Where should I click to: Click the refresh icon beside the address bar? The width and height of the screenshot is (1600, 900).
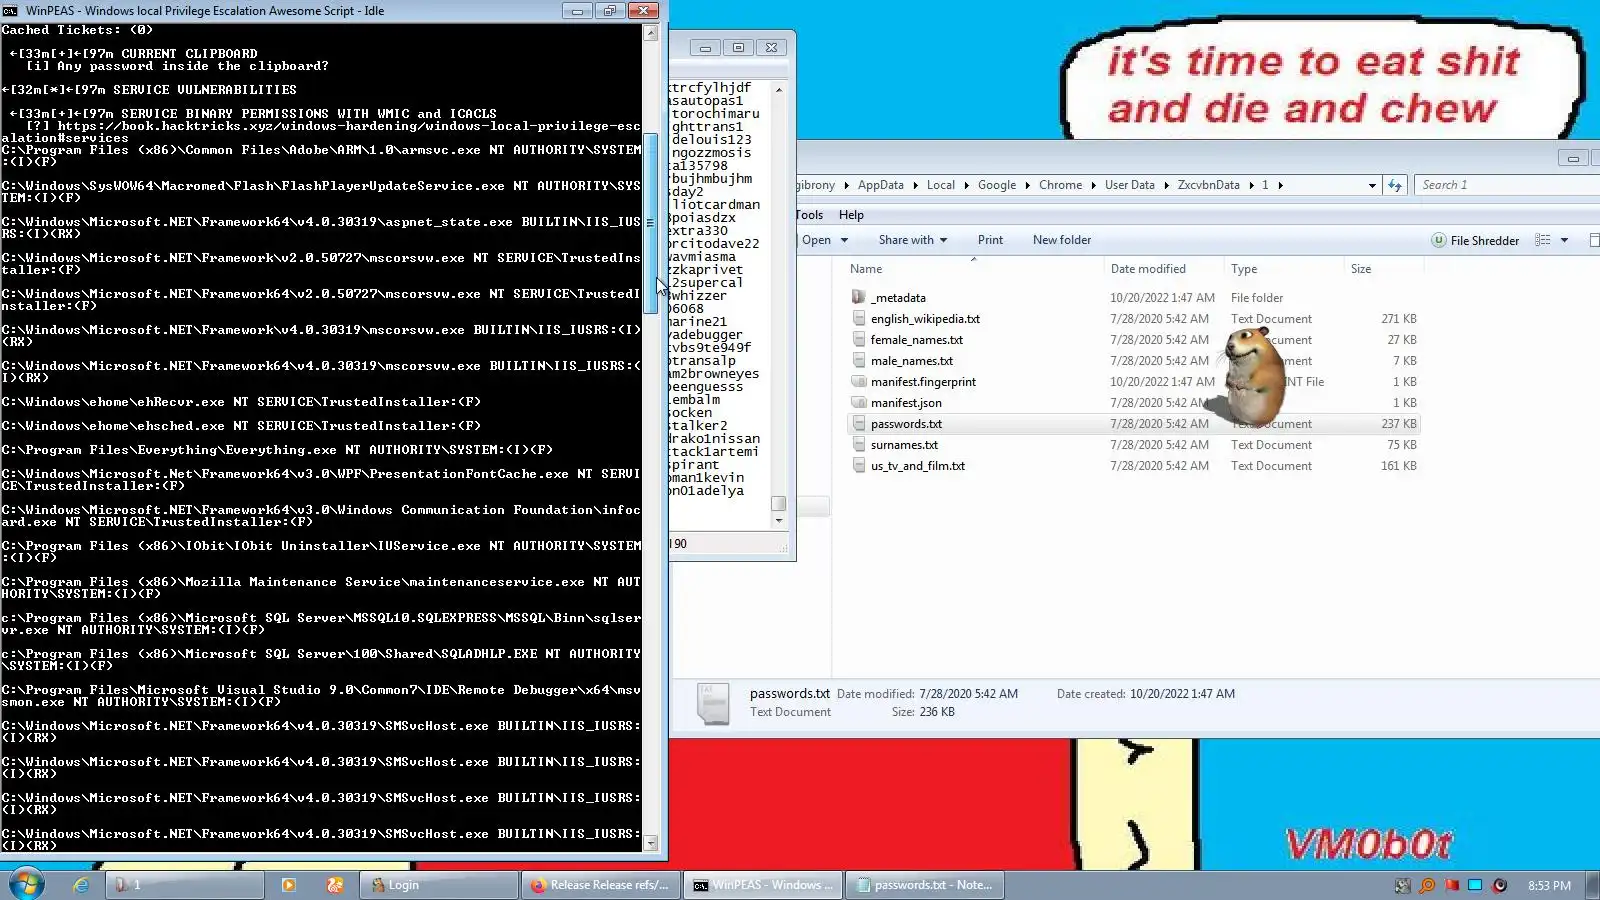1395,185
